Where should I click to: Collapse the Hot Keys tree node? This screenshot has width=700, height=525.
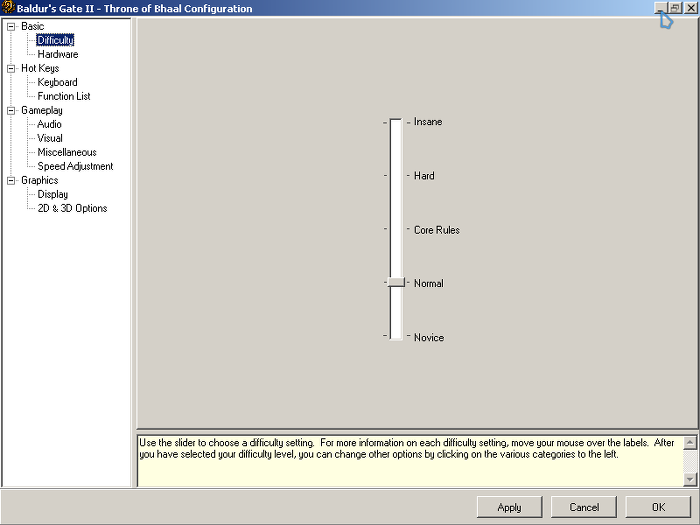pyautogui.click(x=11, y=69)
